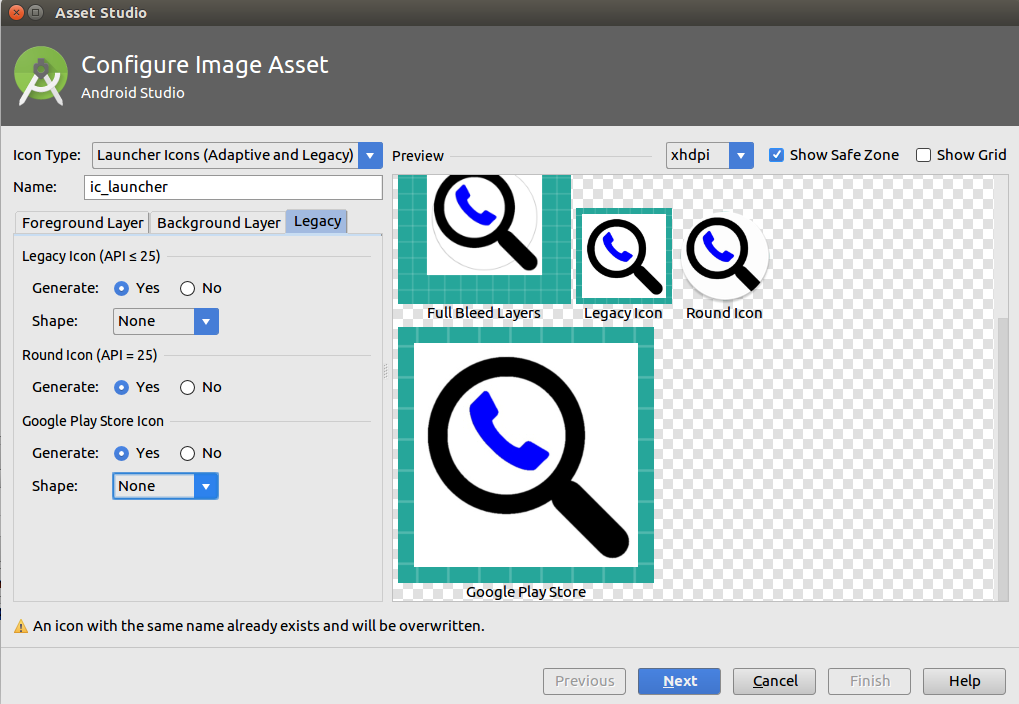Select the Round Icon preview thumbnail
This screenshot has height=704, width=1019.
click(x=725, y=254)
